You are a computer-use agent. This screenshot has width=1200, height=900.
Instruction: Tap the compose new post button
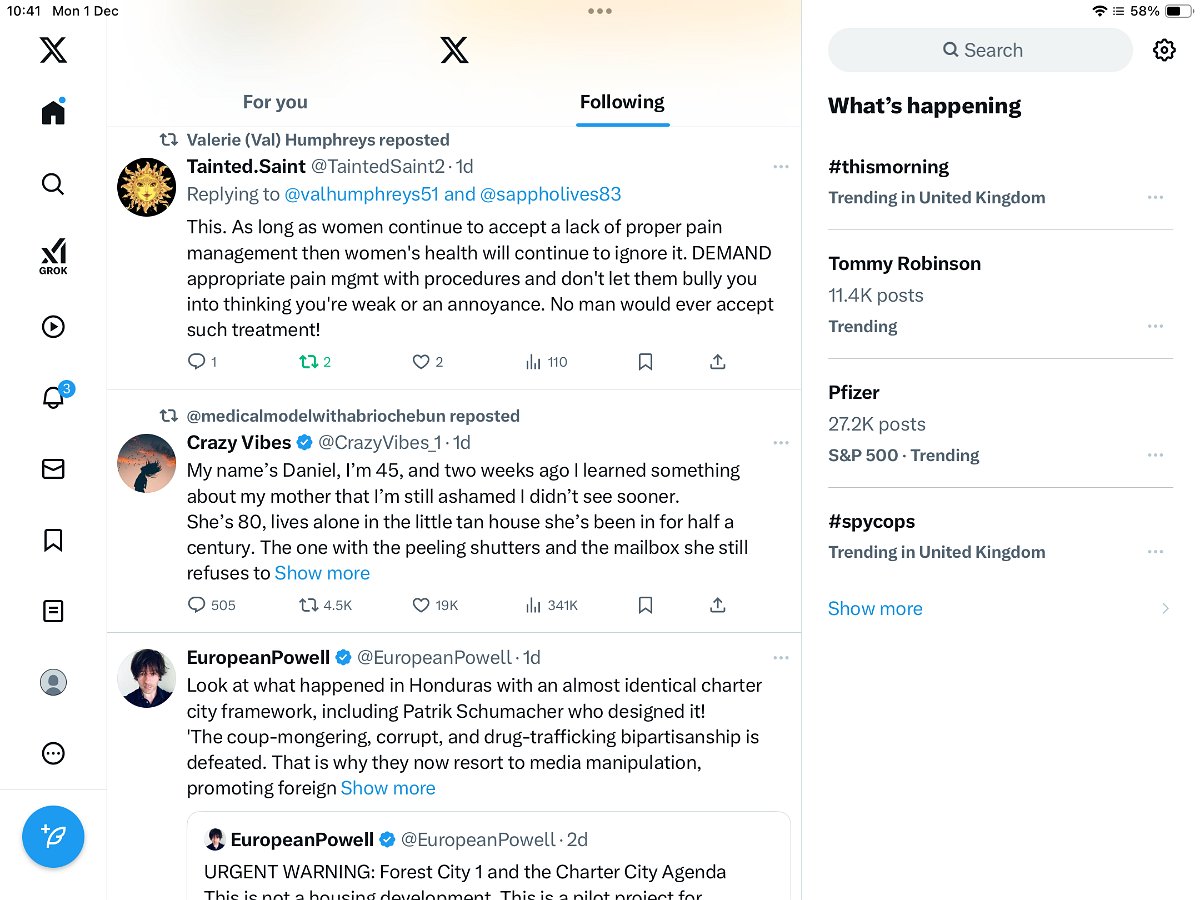click(x=53, y=837)
